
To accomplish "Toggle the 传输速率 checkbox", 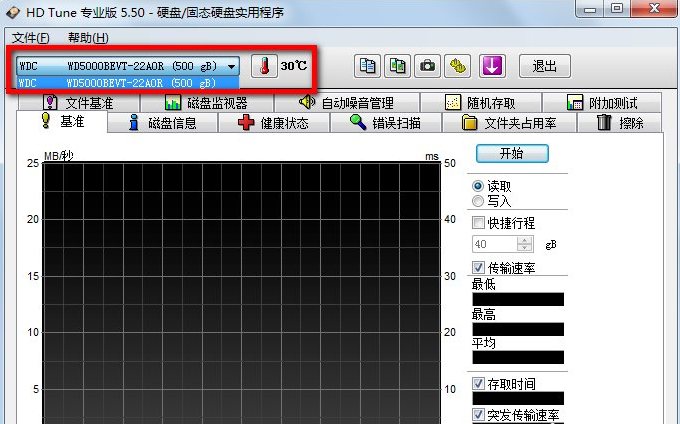I will click(478, 267).
